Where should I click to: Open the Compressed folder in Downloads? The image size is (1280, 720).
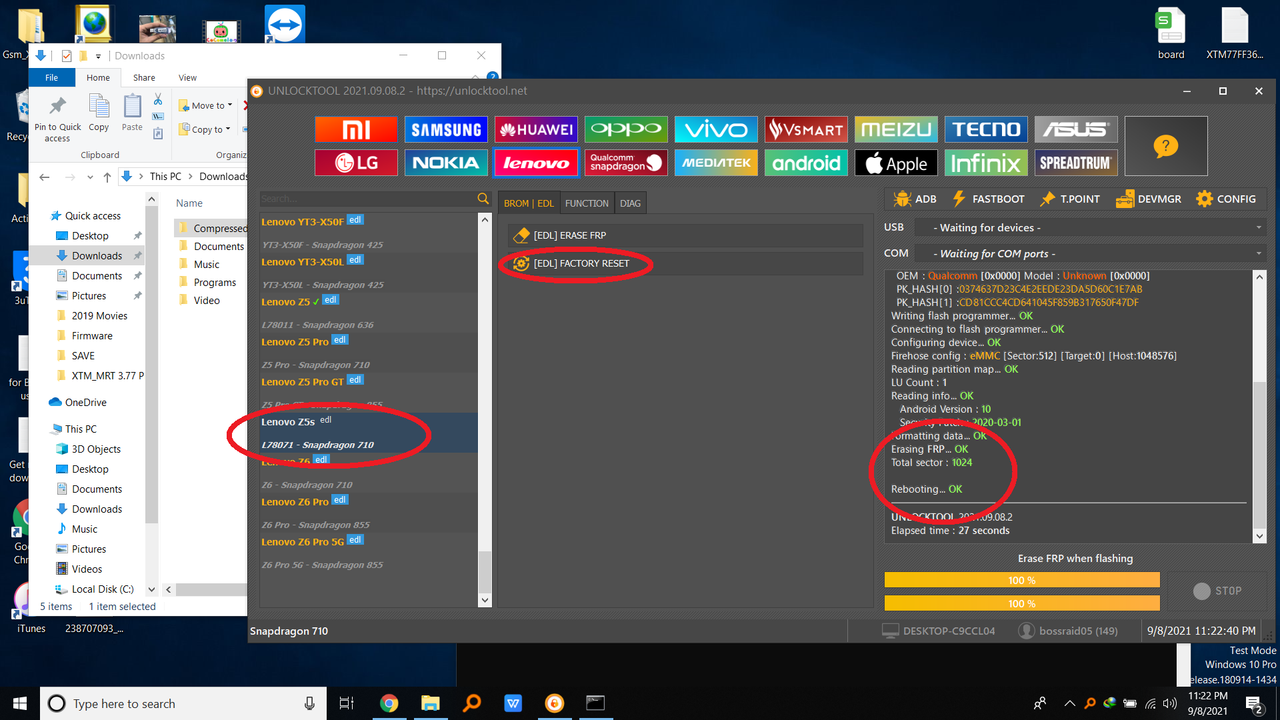(x=220, y=228)
